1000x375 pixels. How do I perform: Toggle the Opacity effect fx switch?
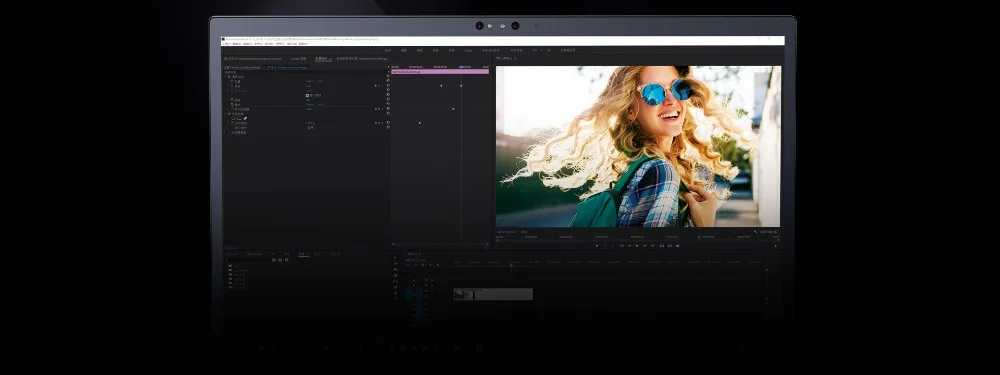(230, 114)
